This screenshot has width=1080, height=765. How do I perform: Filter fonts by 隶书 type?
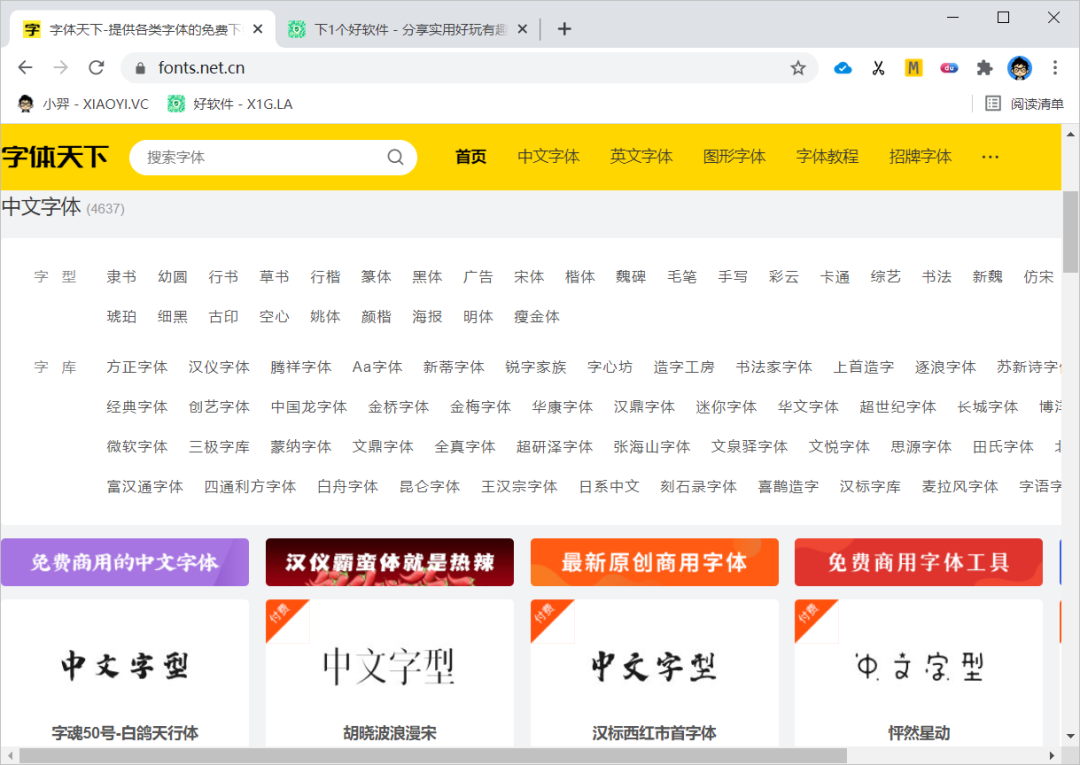pos(121,277)
